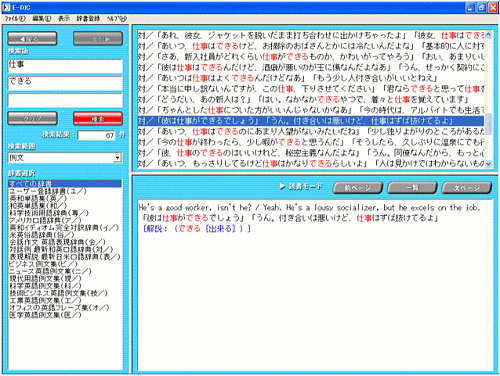Viewport: 500px width, 376px height.
Task: Select result row starting 「あれ、彼女、ジャケットを脱いだまま
Action: [311, 35]
